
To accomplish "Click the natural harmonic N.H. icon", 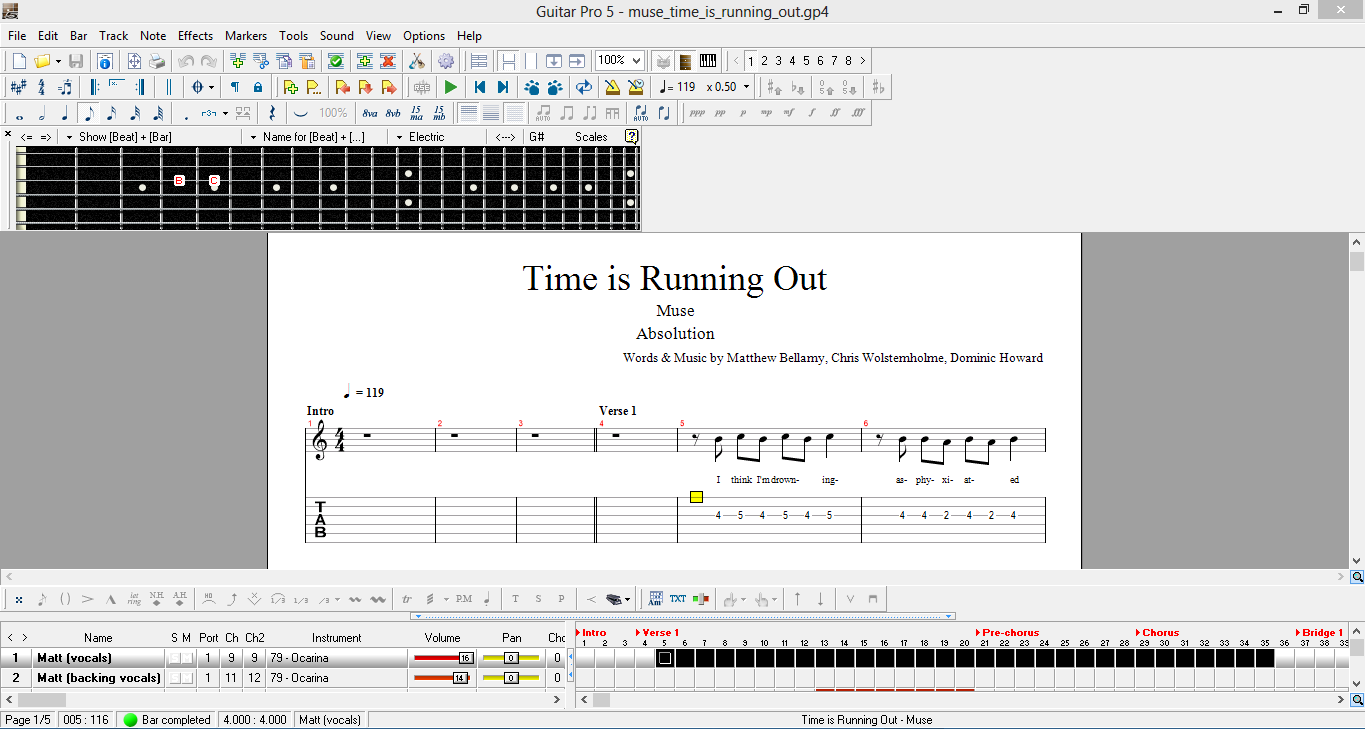I will click(x=157, y=599).
